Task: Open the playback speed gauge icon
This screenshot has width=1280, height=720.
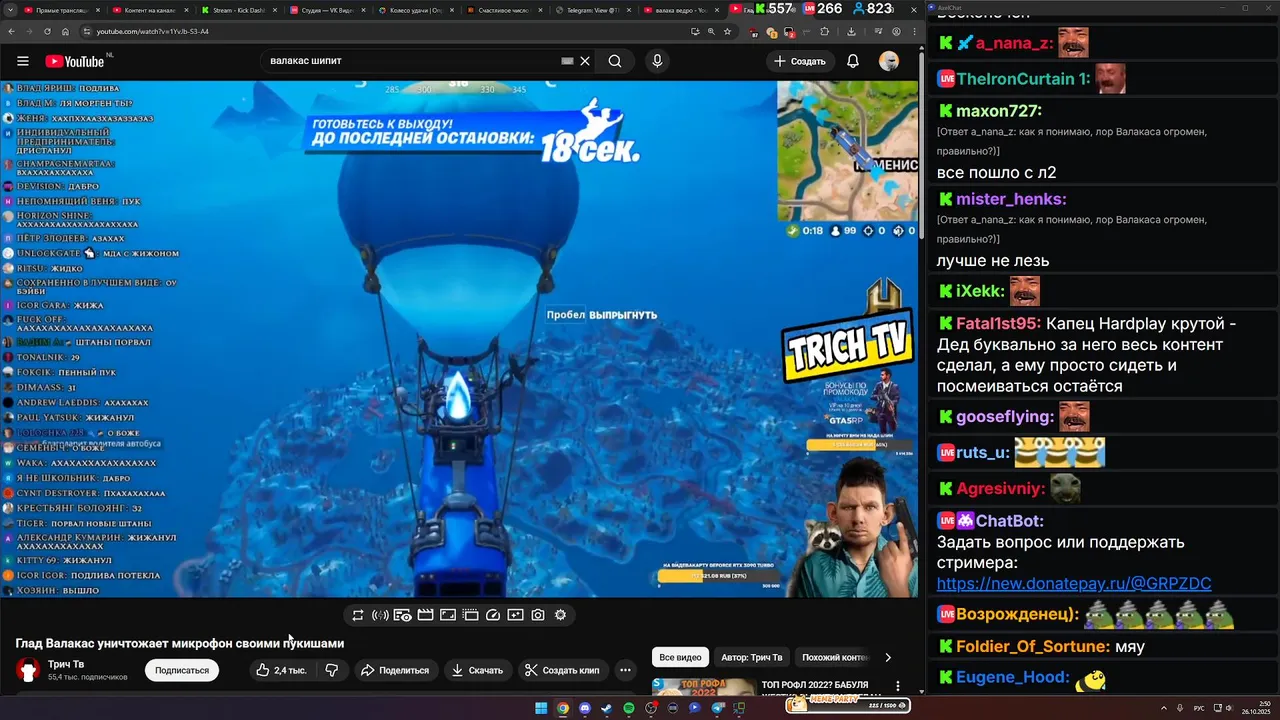Action: click(493, 615)
